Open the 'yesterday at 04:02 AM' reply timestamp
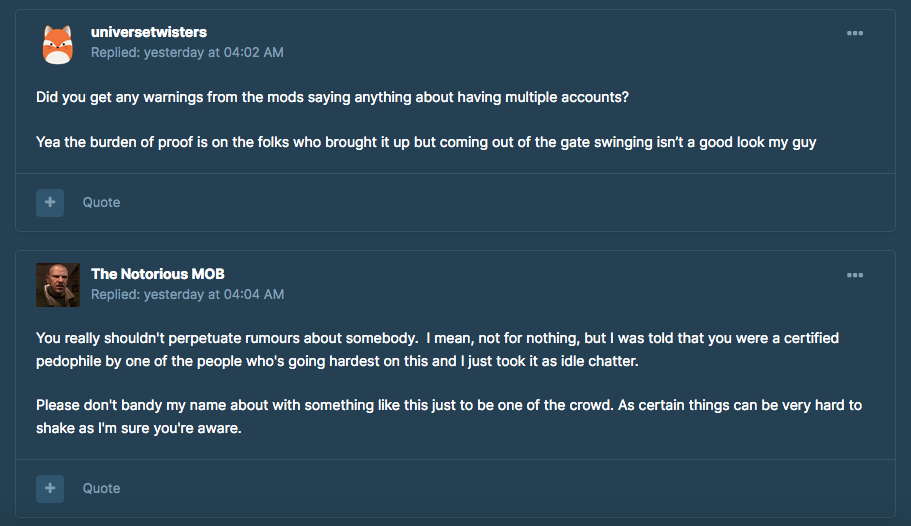The image size is (911, 526). tap(214, 52)
